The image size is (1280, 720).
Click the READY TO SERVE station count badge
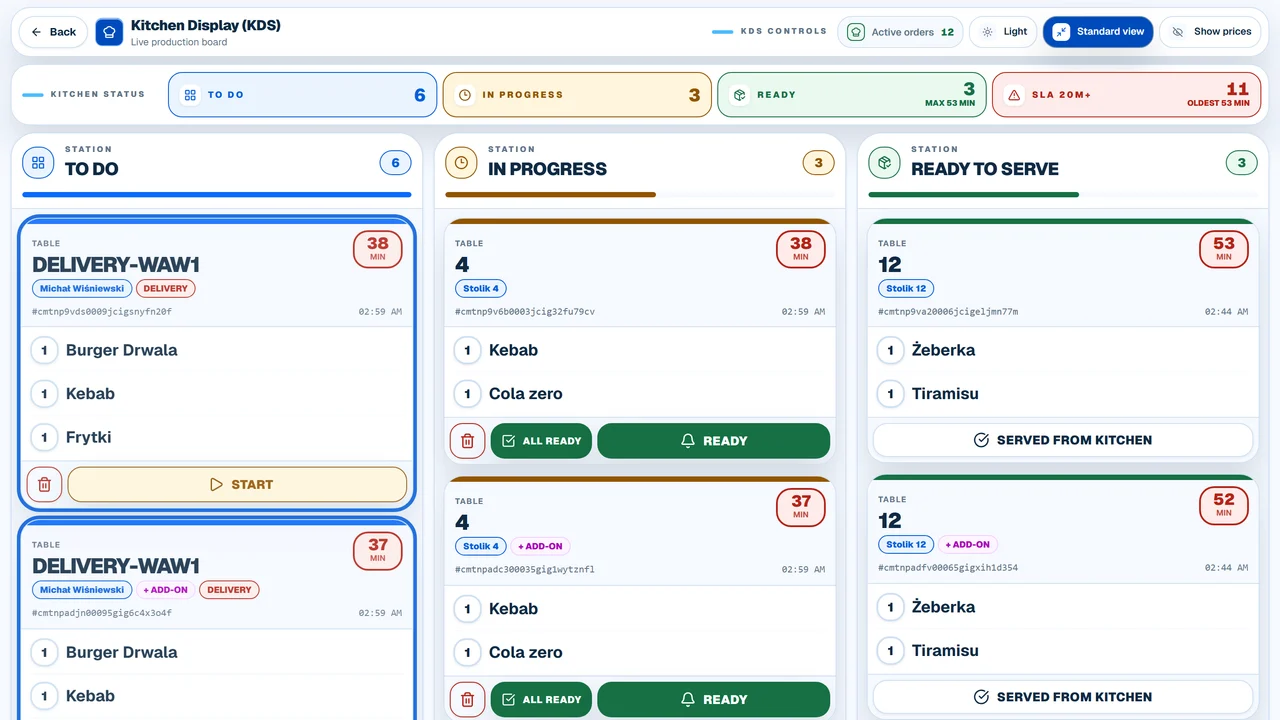coord(1242,163)
